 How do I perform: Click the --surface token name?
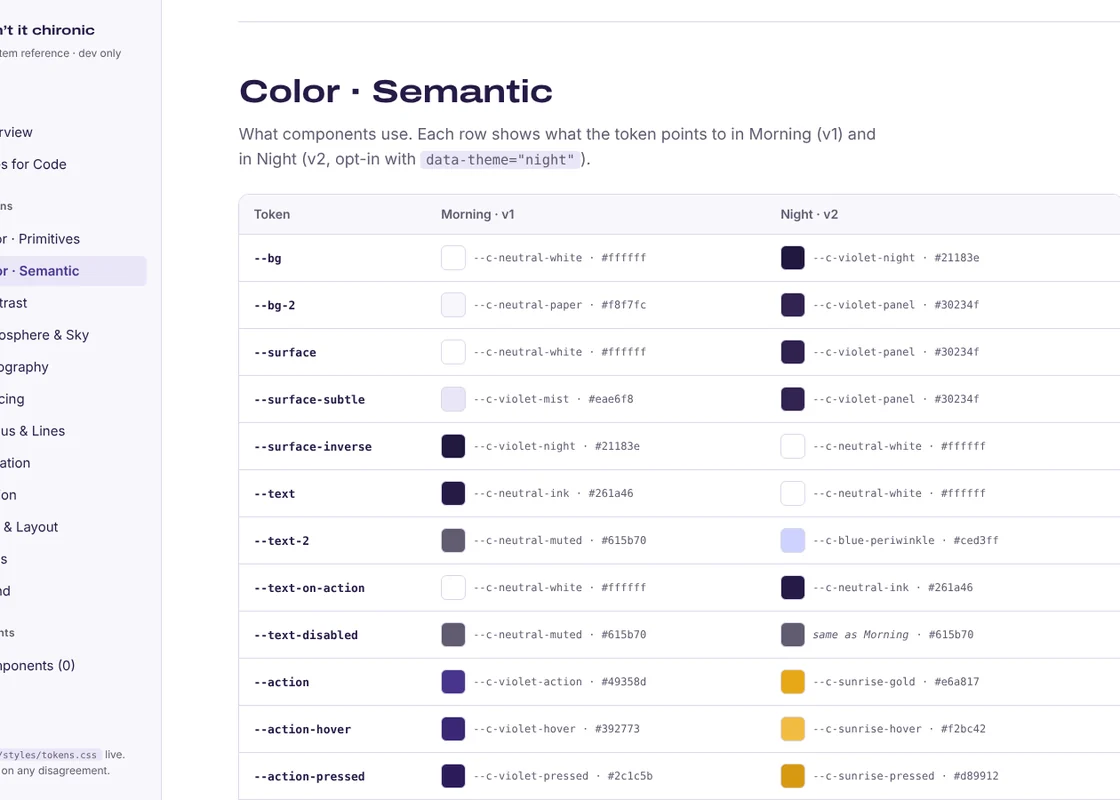285,353
